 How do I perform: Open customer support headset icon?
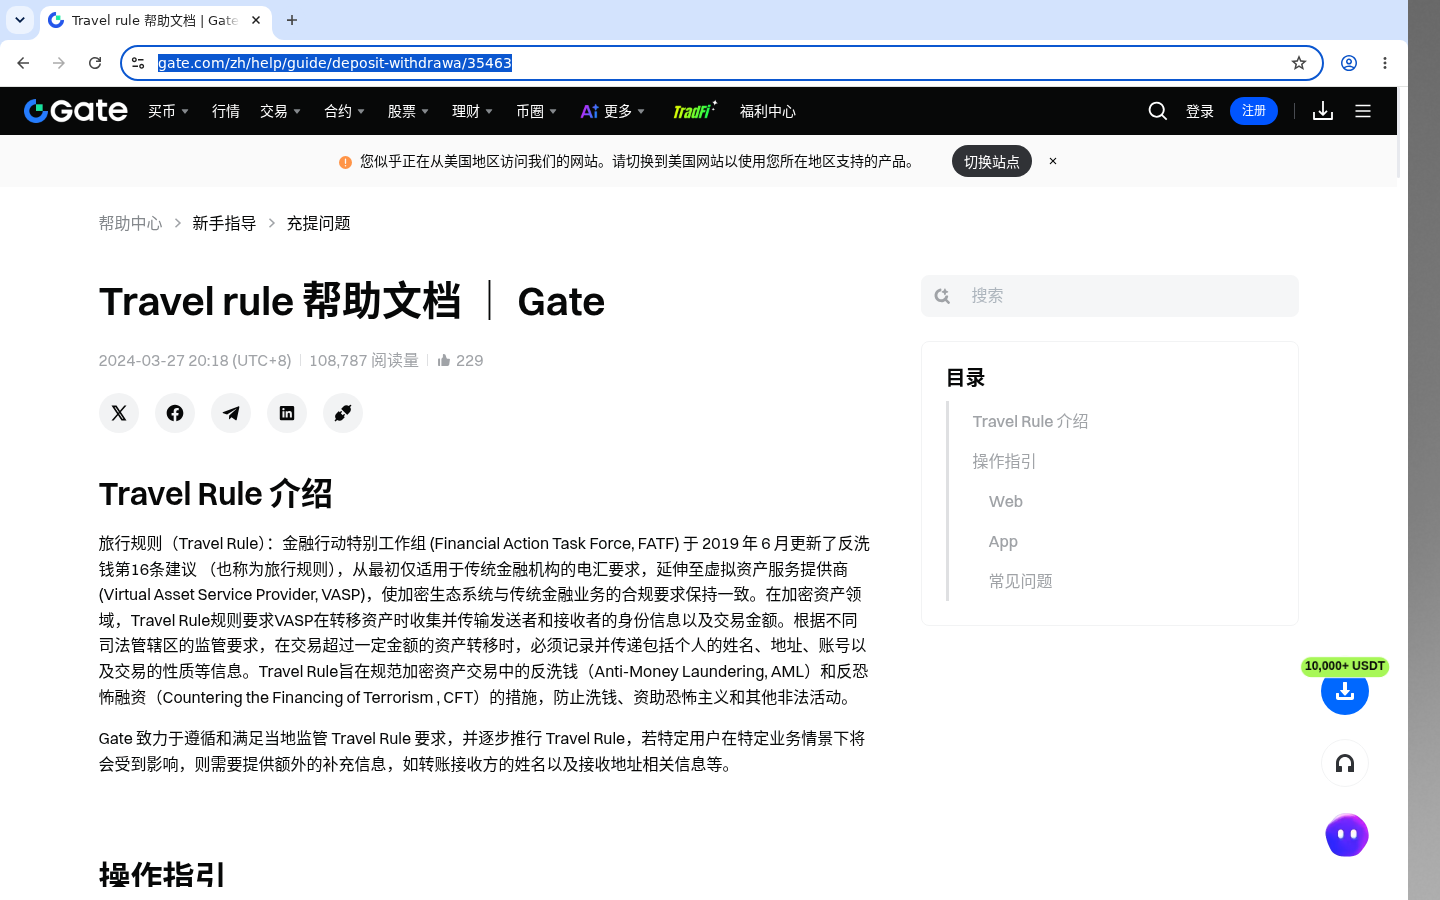point(1345,764)
